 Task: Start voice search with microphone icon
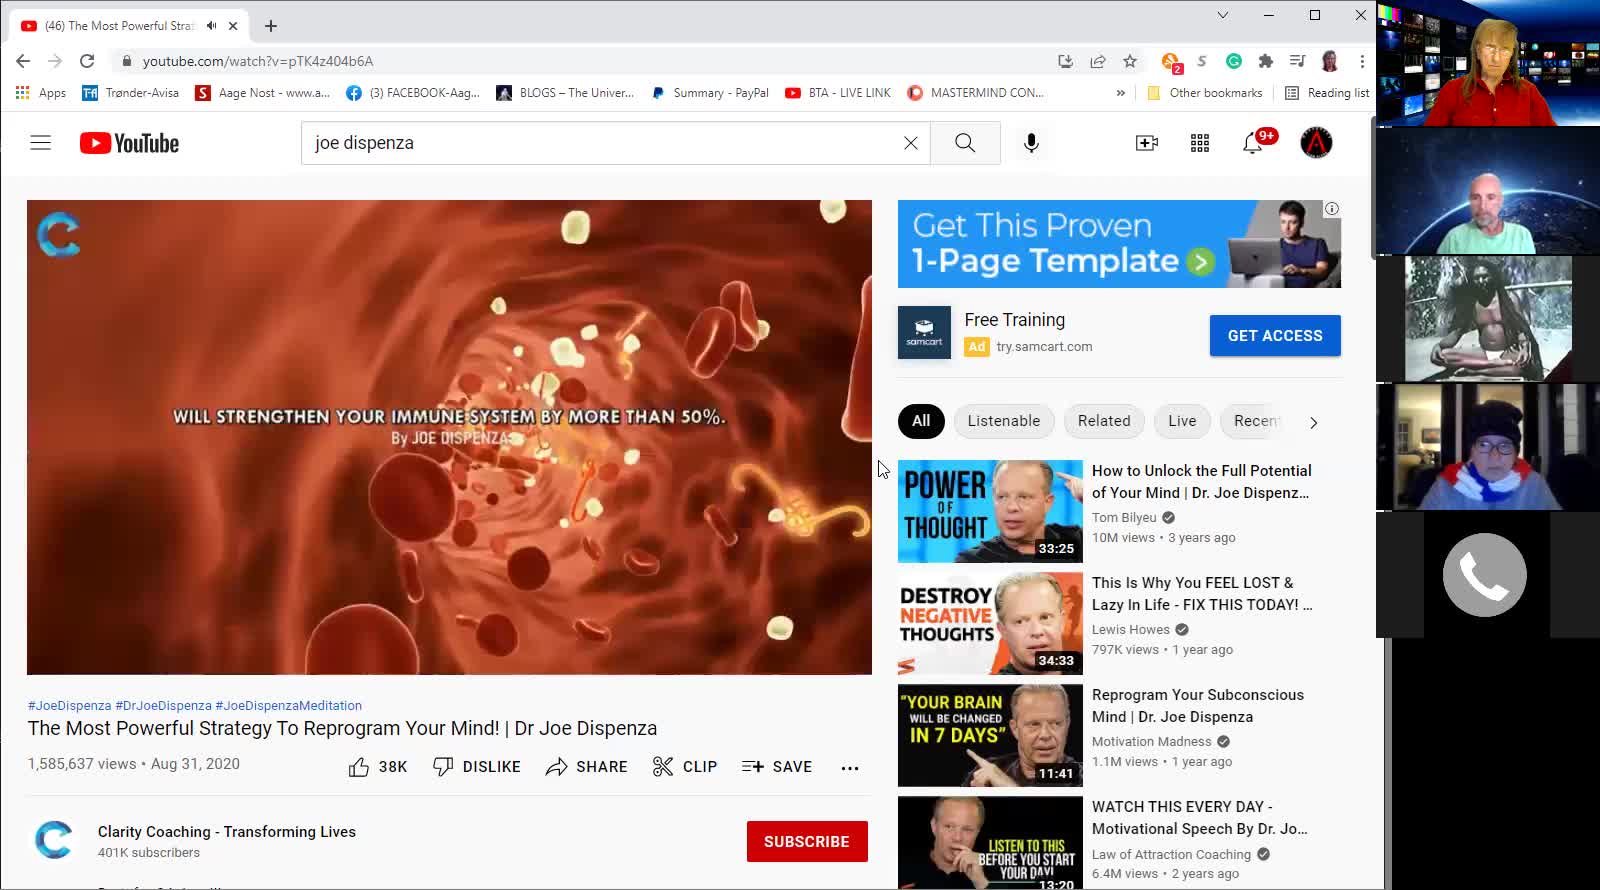(1031, 143)
